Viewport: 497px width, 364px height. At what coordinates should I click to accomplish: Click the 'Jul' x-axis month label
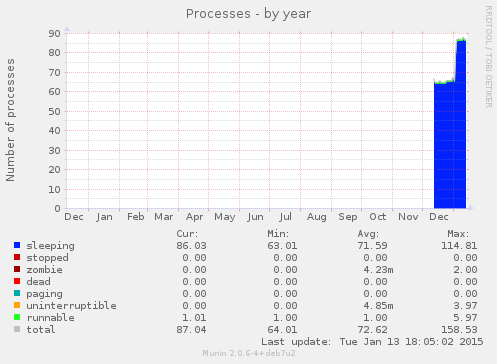(285, 217)
